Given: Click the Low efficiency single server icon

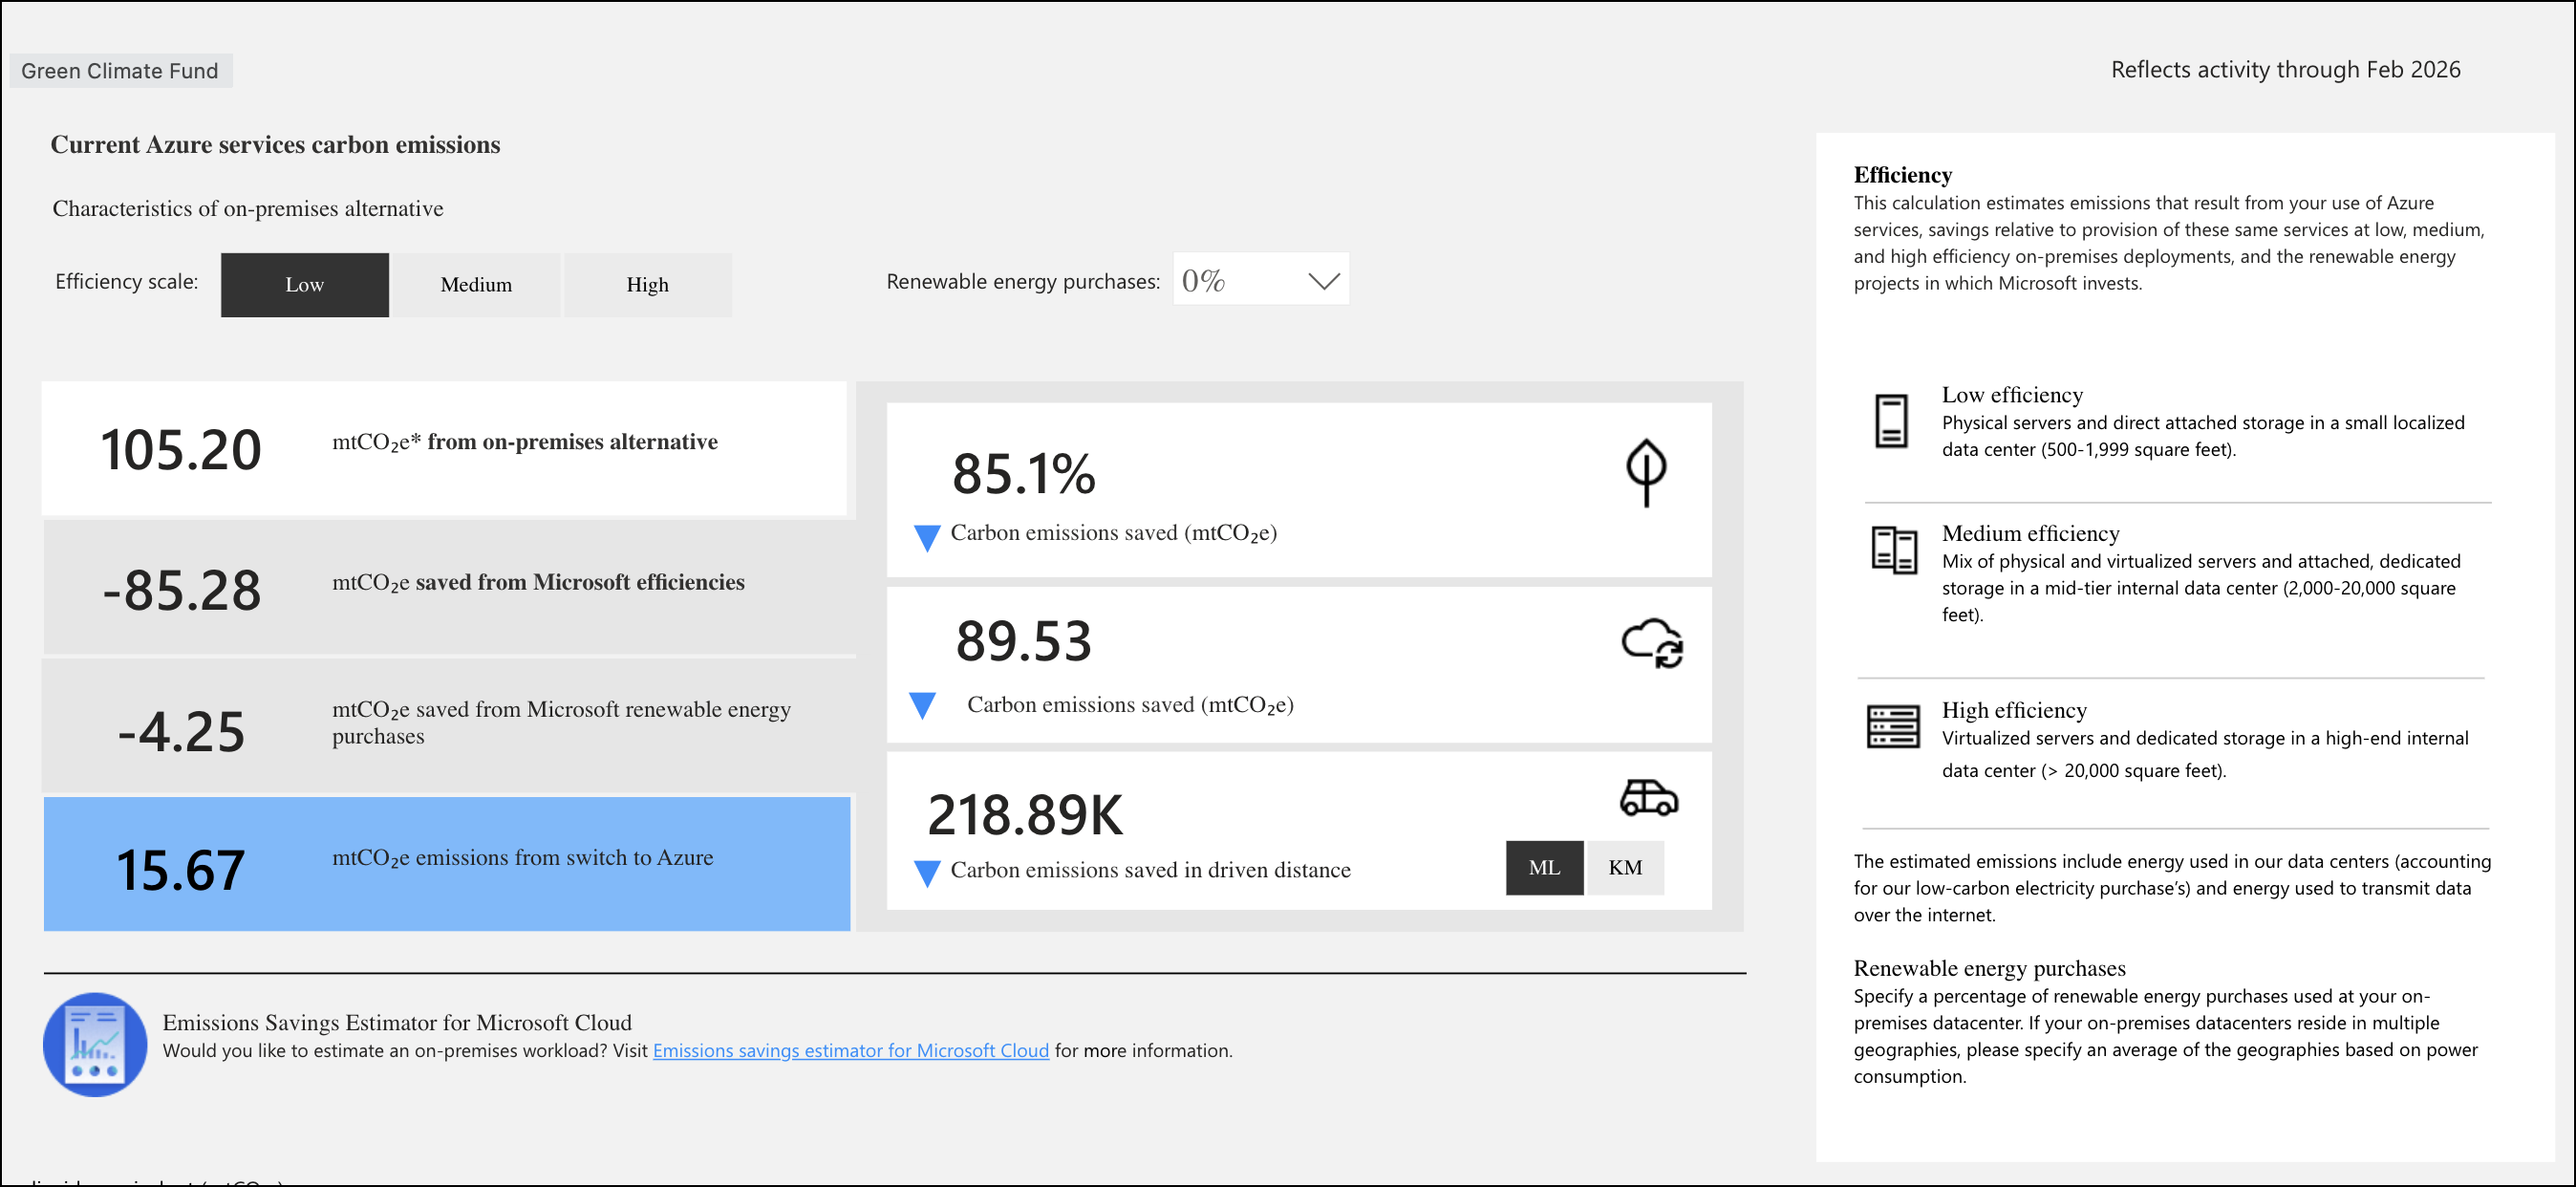Looking at the screenshot, I should (x=1890, y=421).
